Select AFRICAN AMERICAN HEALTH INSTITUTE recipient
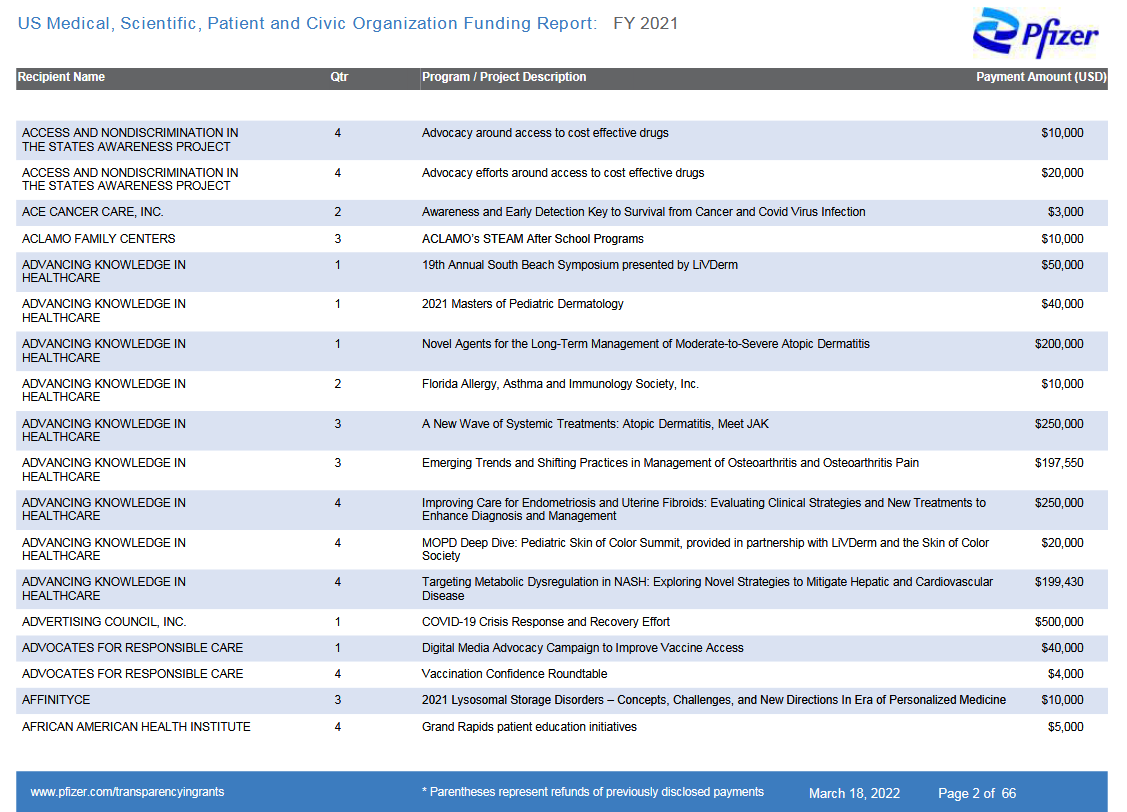 pos(136,727)
